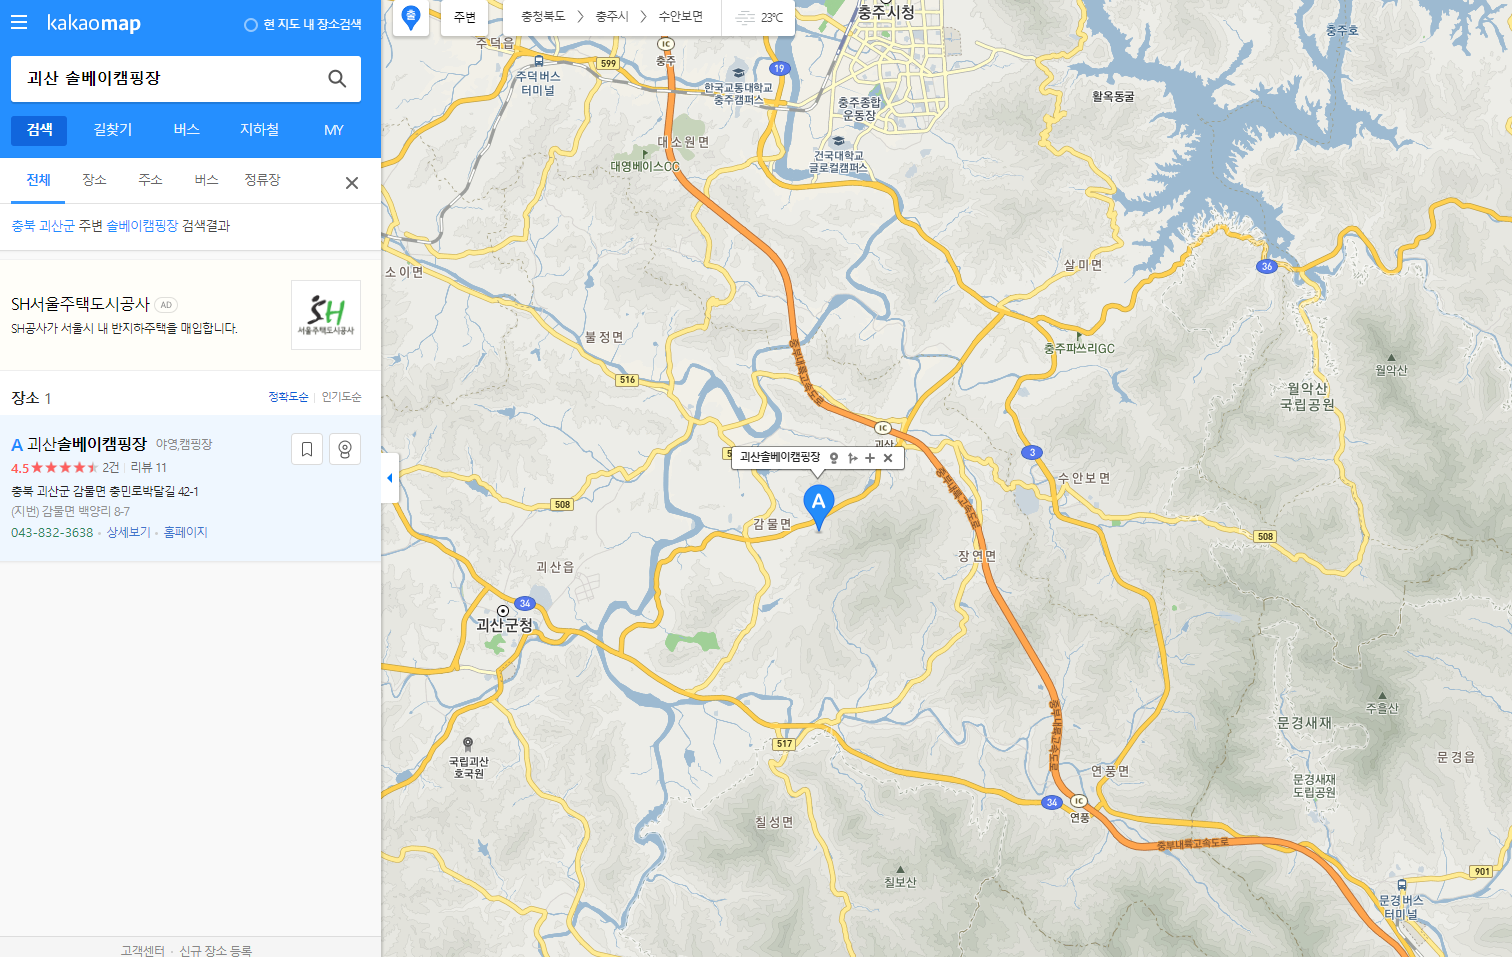
Task: Click the 월악산 국립공원 label
Action: (x=1307, y=397)
